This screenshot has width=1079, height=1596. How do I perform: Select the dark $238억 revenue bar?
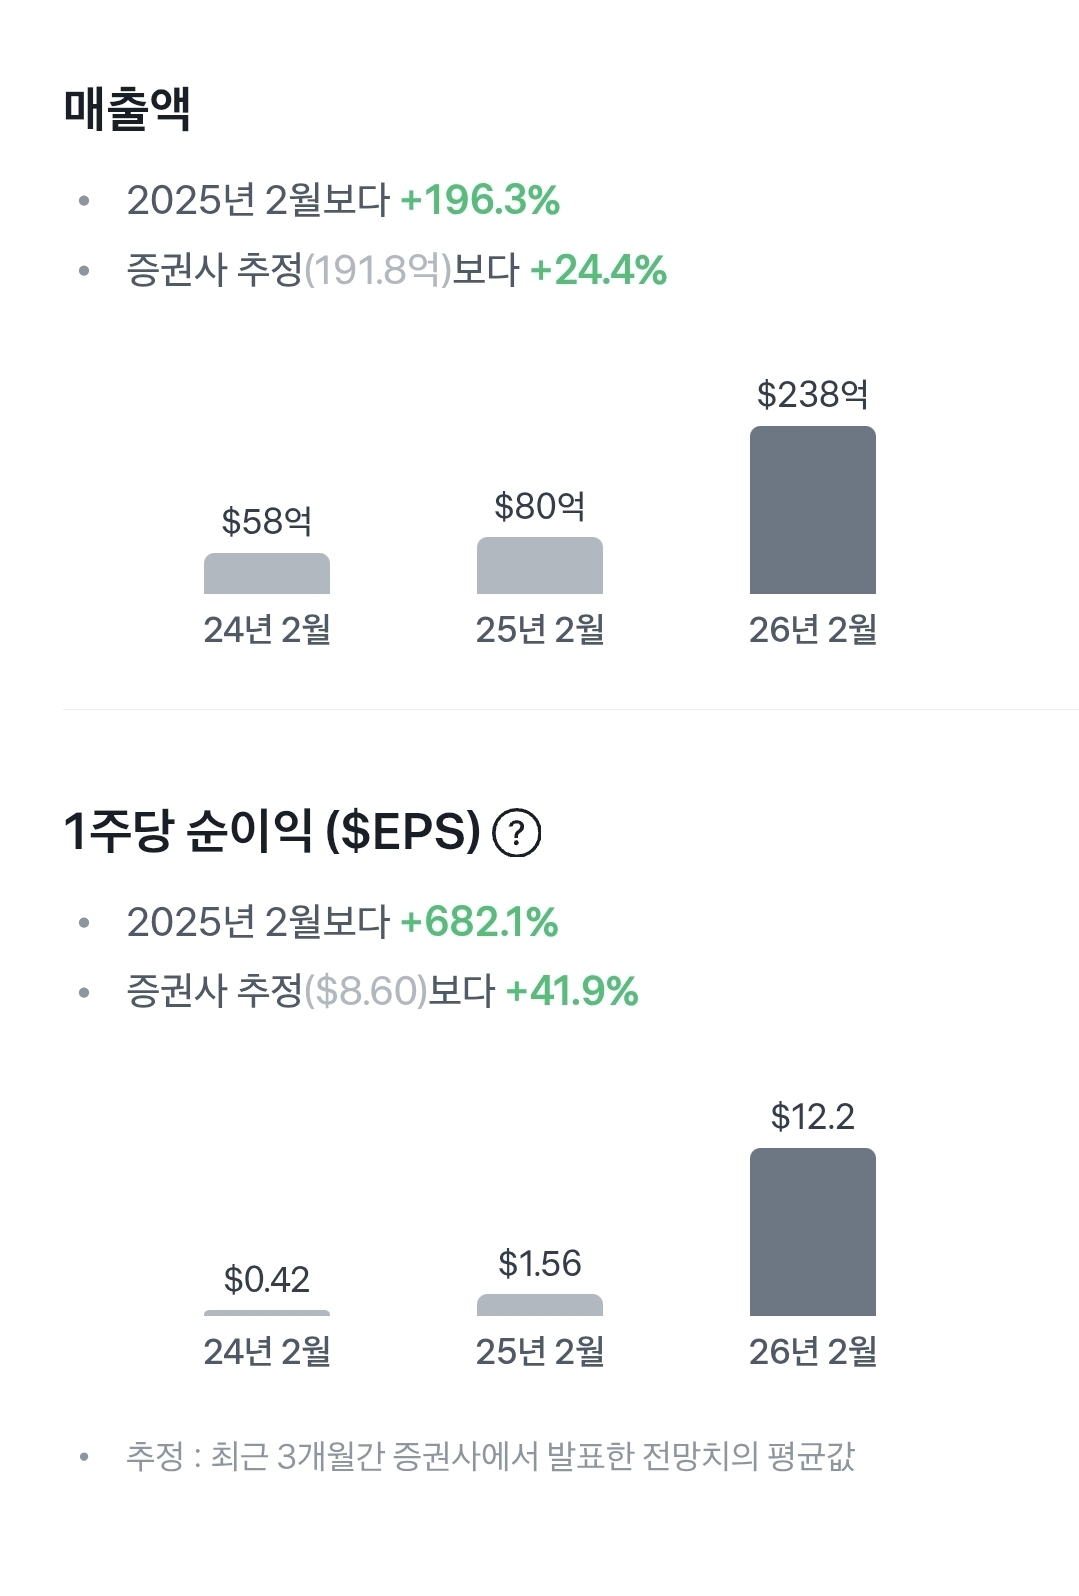pos(812,510)
